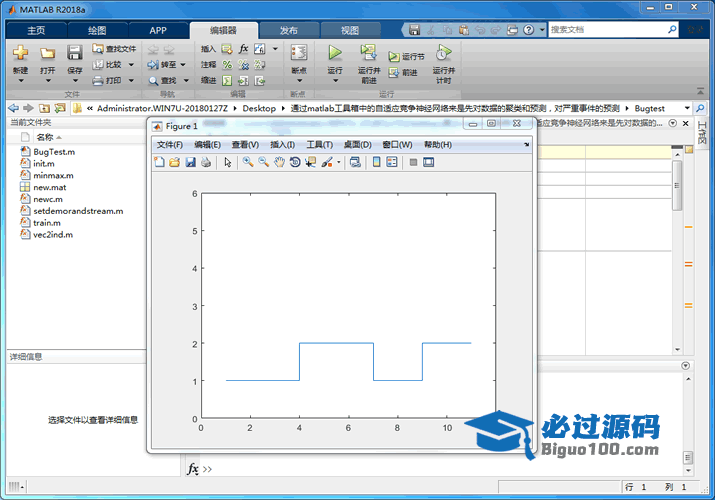This screenshot has height=500, width=715.
Task: Open dropdown under New (新建) button
Action: (21, 81)
